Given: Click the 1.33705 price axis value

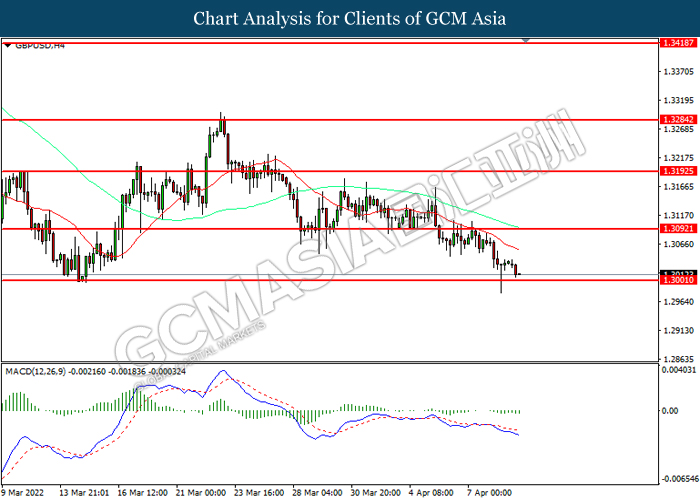Looking at the screenshot, I should coord(679,71).
